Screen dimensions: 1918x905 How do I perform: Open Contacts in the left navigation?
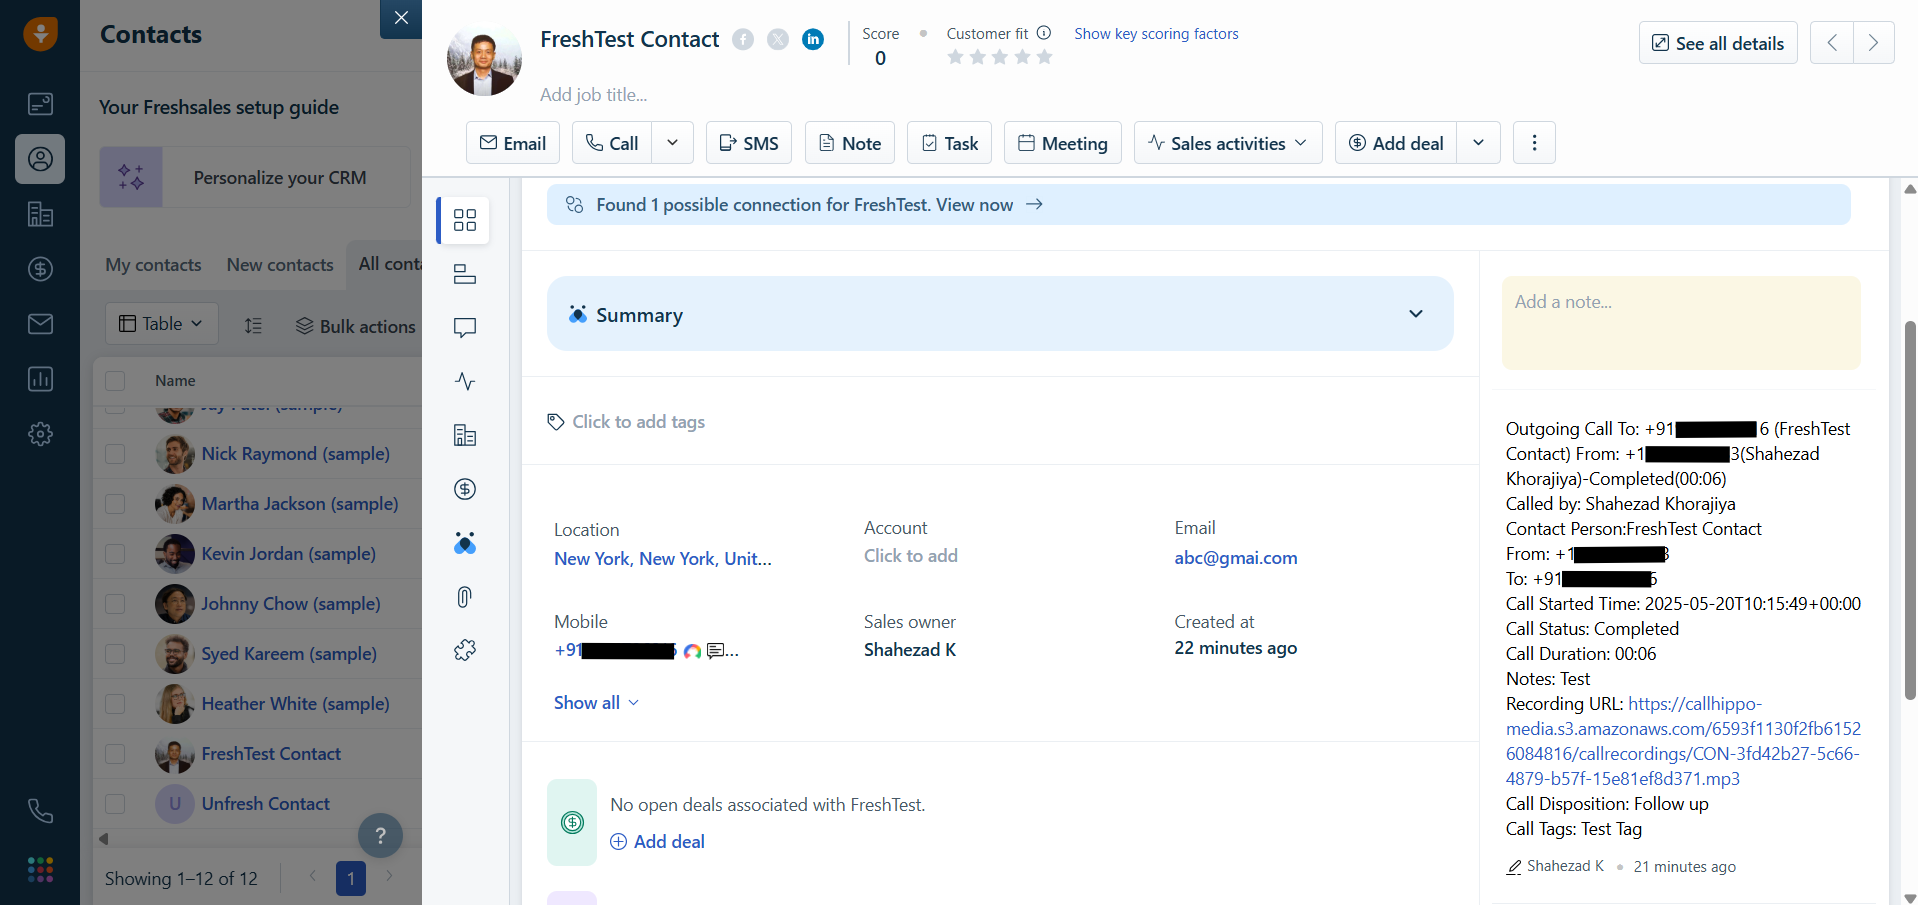[x=40, y=159]
